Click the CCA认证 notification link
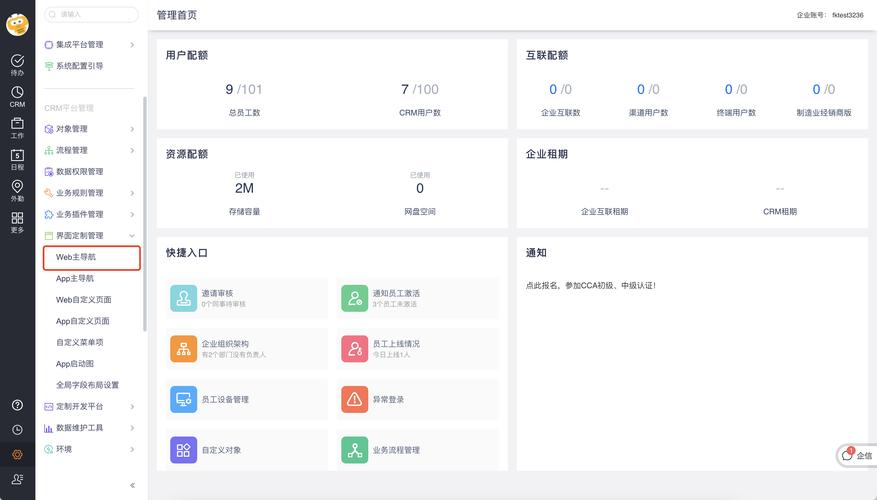877x500 pixels. click(x=591, y=286)
